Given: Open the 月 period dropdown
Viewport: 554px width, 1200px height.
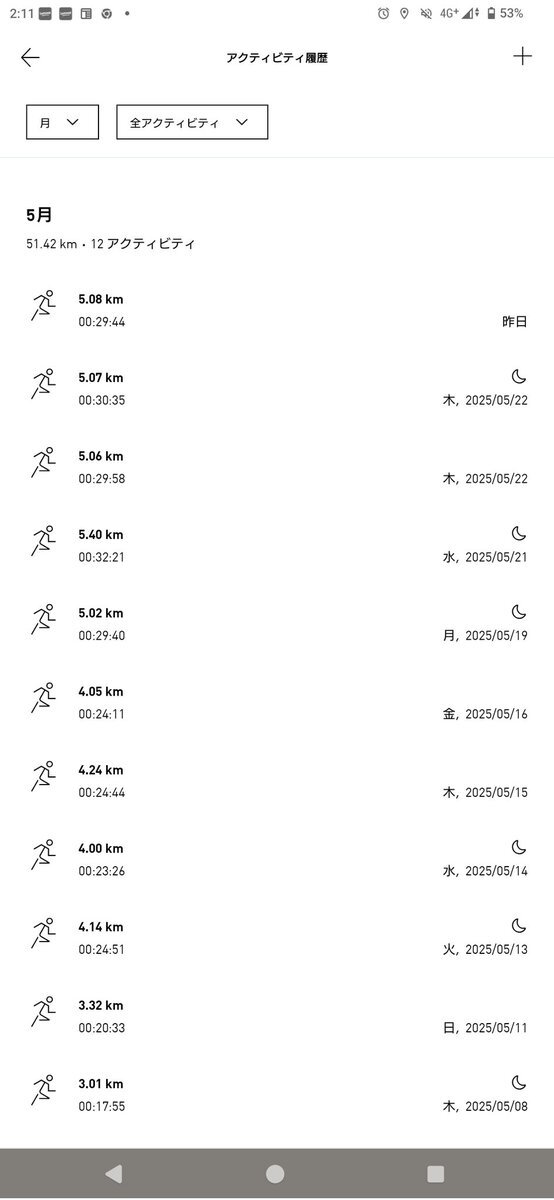Looking at the screenshot, I should (62, 122).
